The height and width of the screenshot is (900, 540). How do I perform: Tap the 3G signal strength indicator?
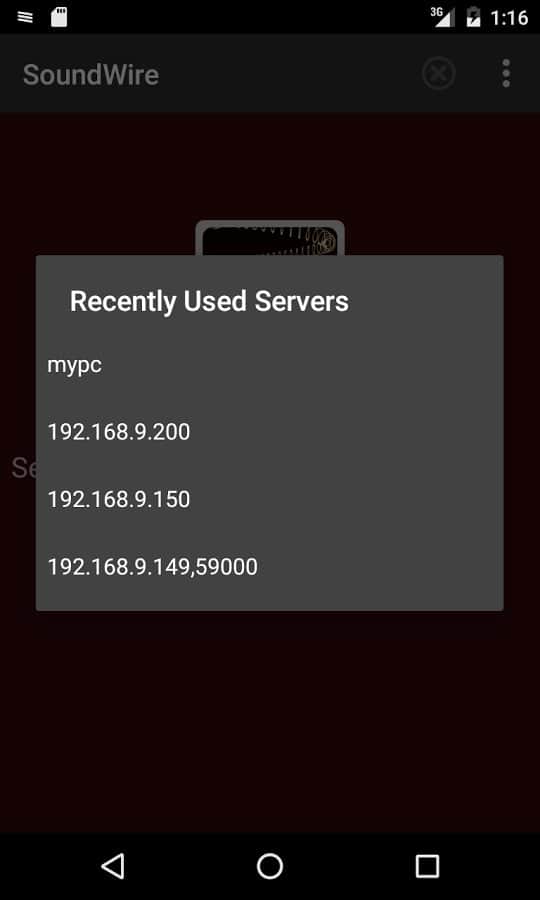pyautogui.click(x=442, y=17)
